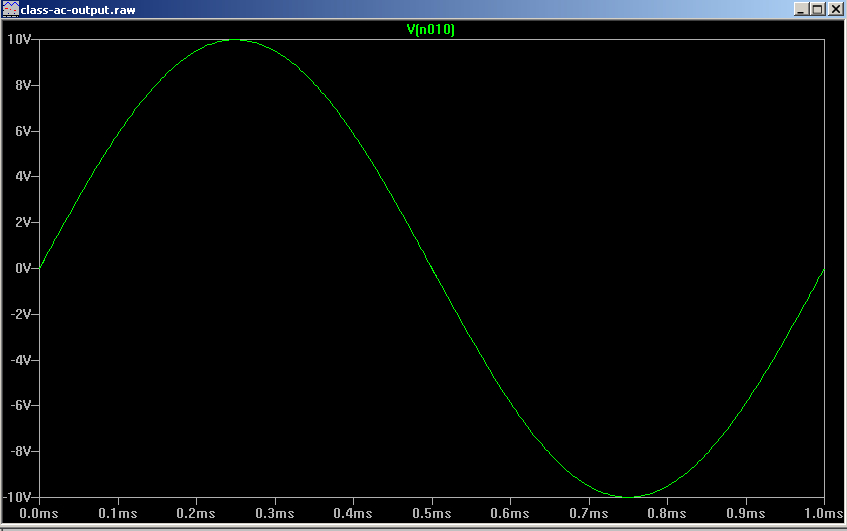The height and width of the screenshot is (531, 847).
Task: Click the 10V vertical axis label
Action: pos(19,39)
